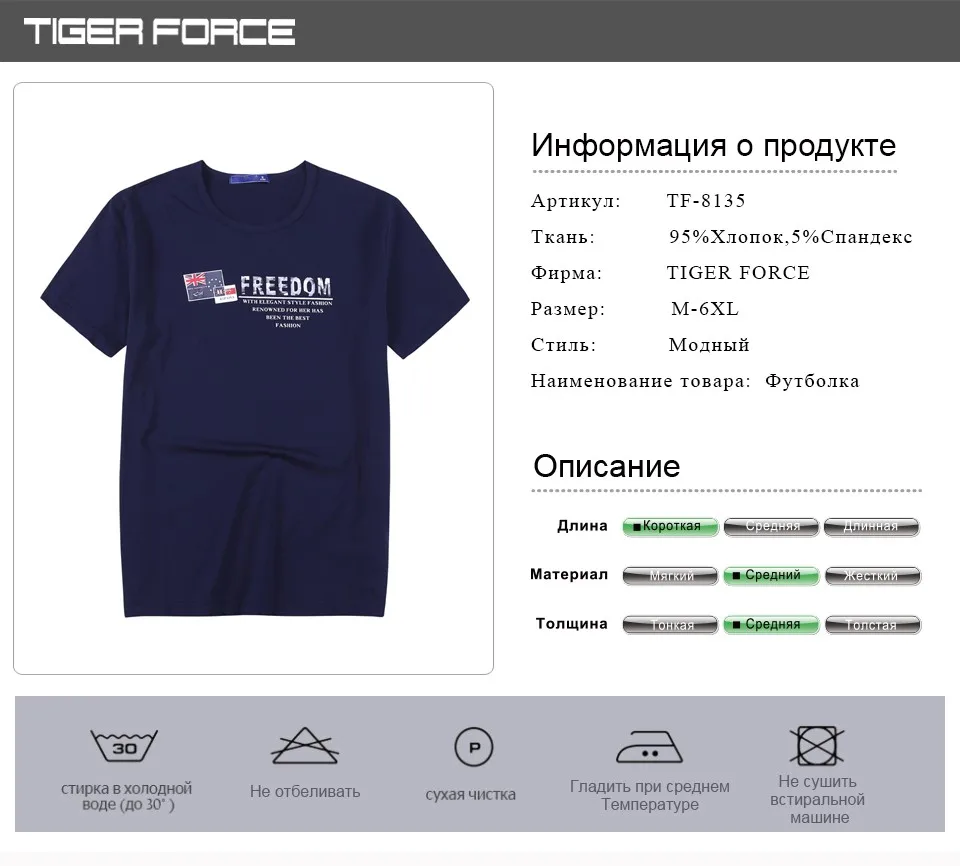Click the Информация о продукте heading
The width and height of the screenshot is (960, 866).
(x=713, y=145)
